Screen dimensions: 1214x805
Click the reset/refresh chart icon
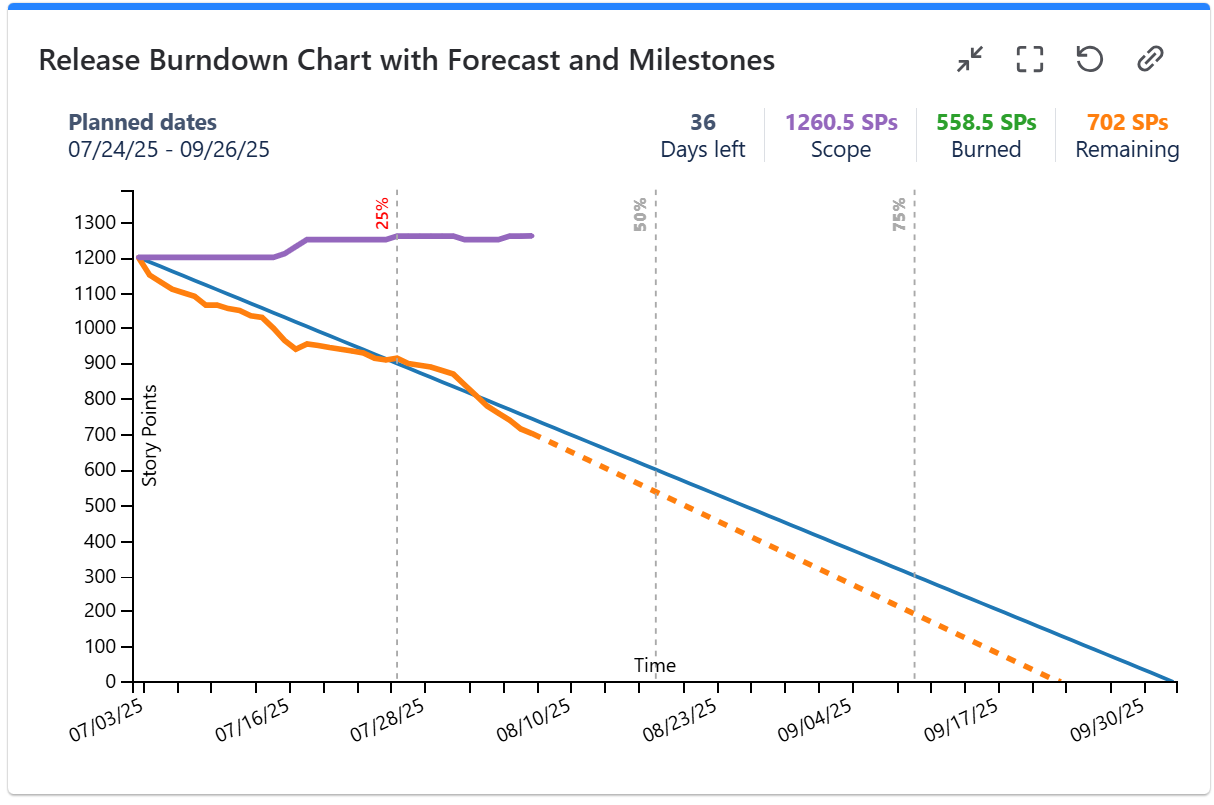[1089, 60]
